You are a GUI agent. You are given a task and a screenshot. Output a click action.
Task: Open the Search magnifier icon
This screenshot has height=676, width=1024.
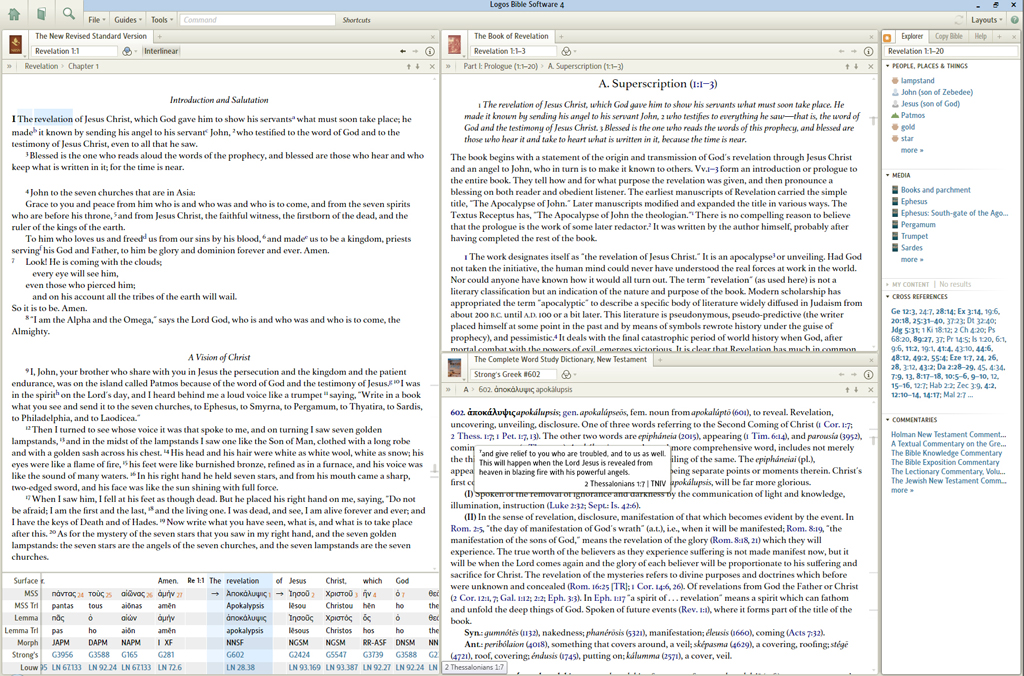coord(68,14)
